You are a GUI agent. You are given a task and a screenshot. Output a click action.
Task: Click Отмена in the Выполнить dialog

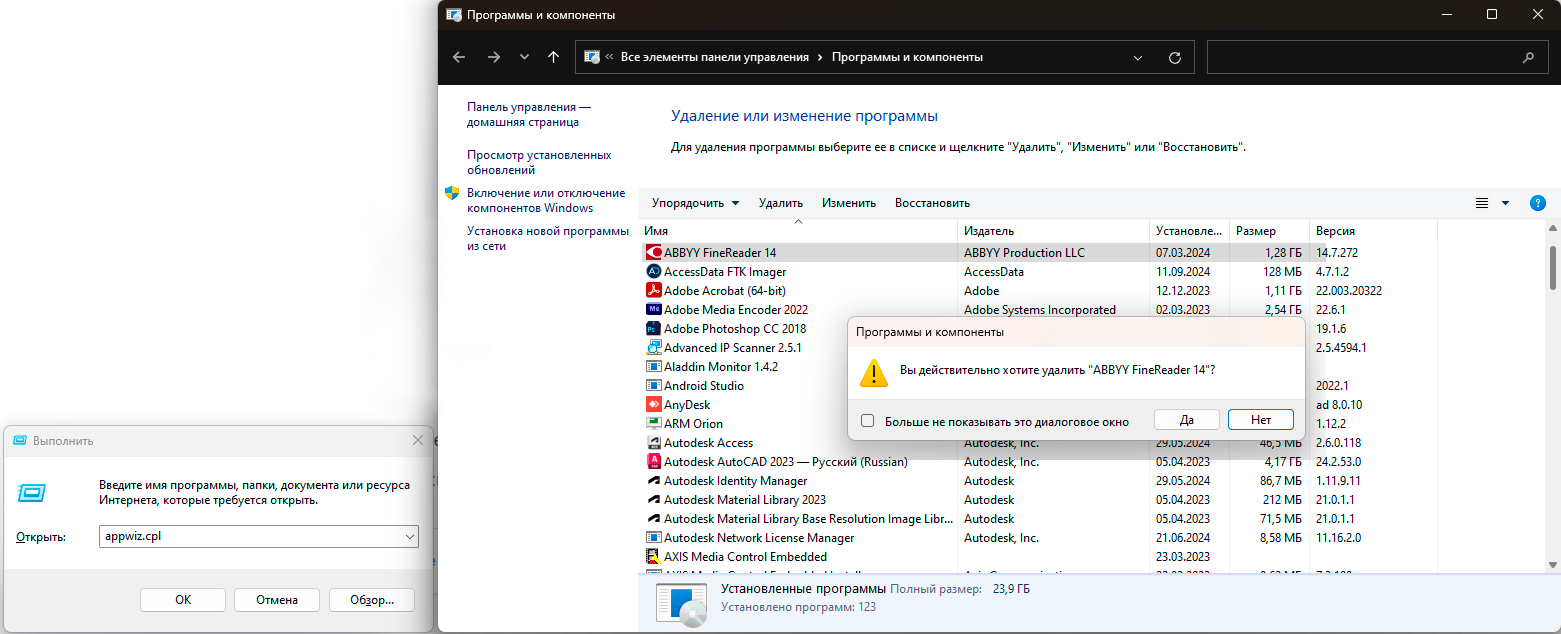[277, 600]
